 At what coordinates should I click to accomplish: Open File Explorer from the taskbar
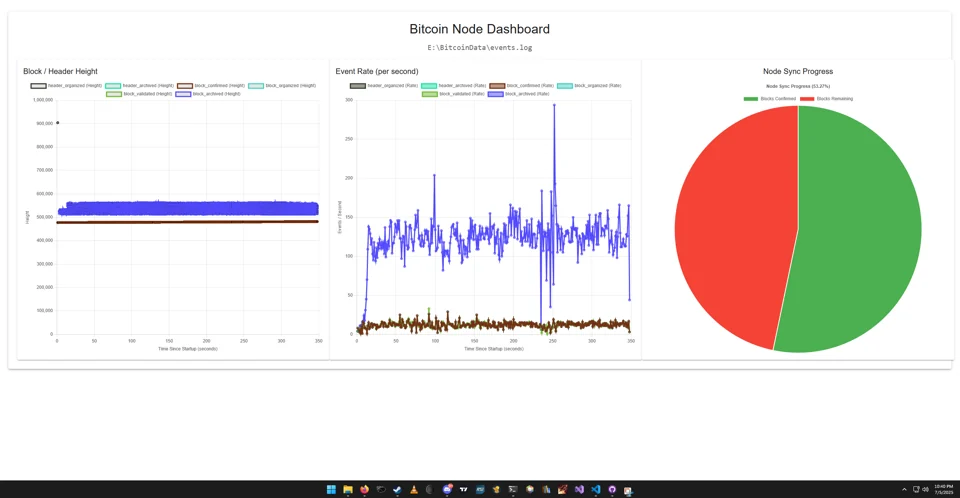point(348,489)
